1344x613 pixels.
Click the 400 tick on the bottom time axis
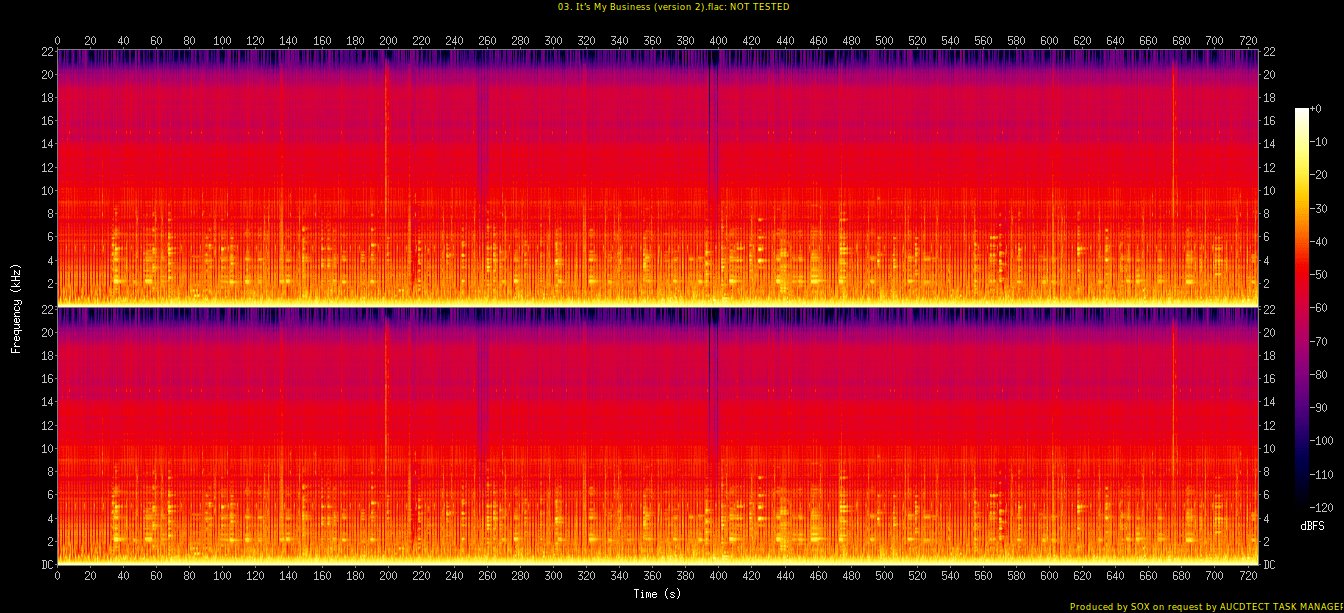[x=718, y=578]
